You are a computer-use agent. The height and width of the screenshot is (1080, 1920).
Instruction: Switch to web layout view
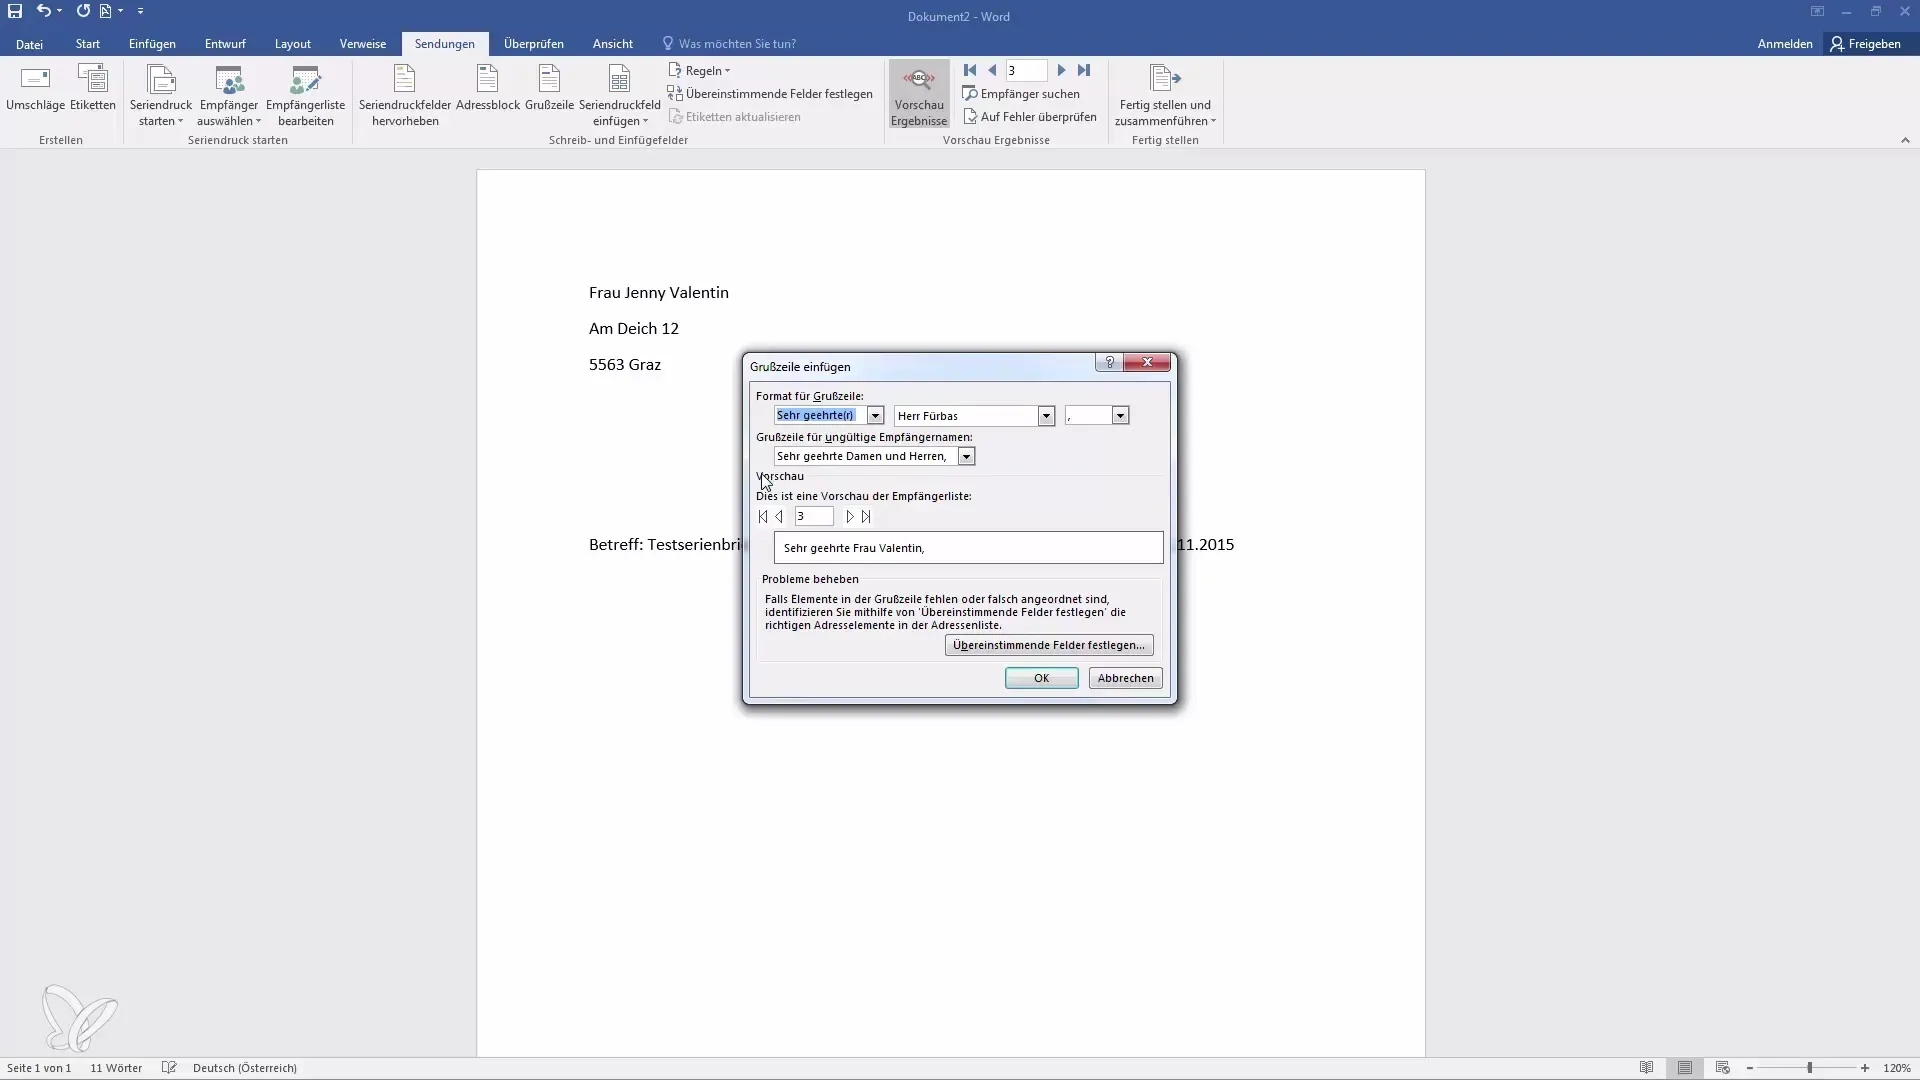tap(1722, 1068)
